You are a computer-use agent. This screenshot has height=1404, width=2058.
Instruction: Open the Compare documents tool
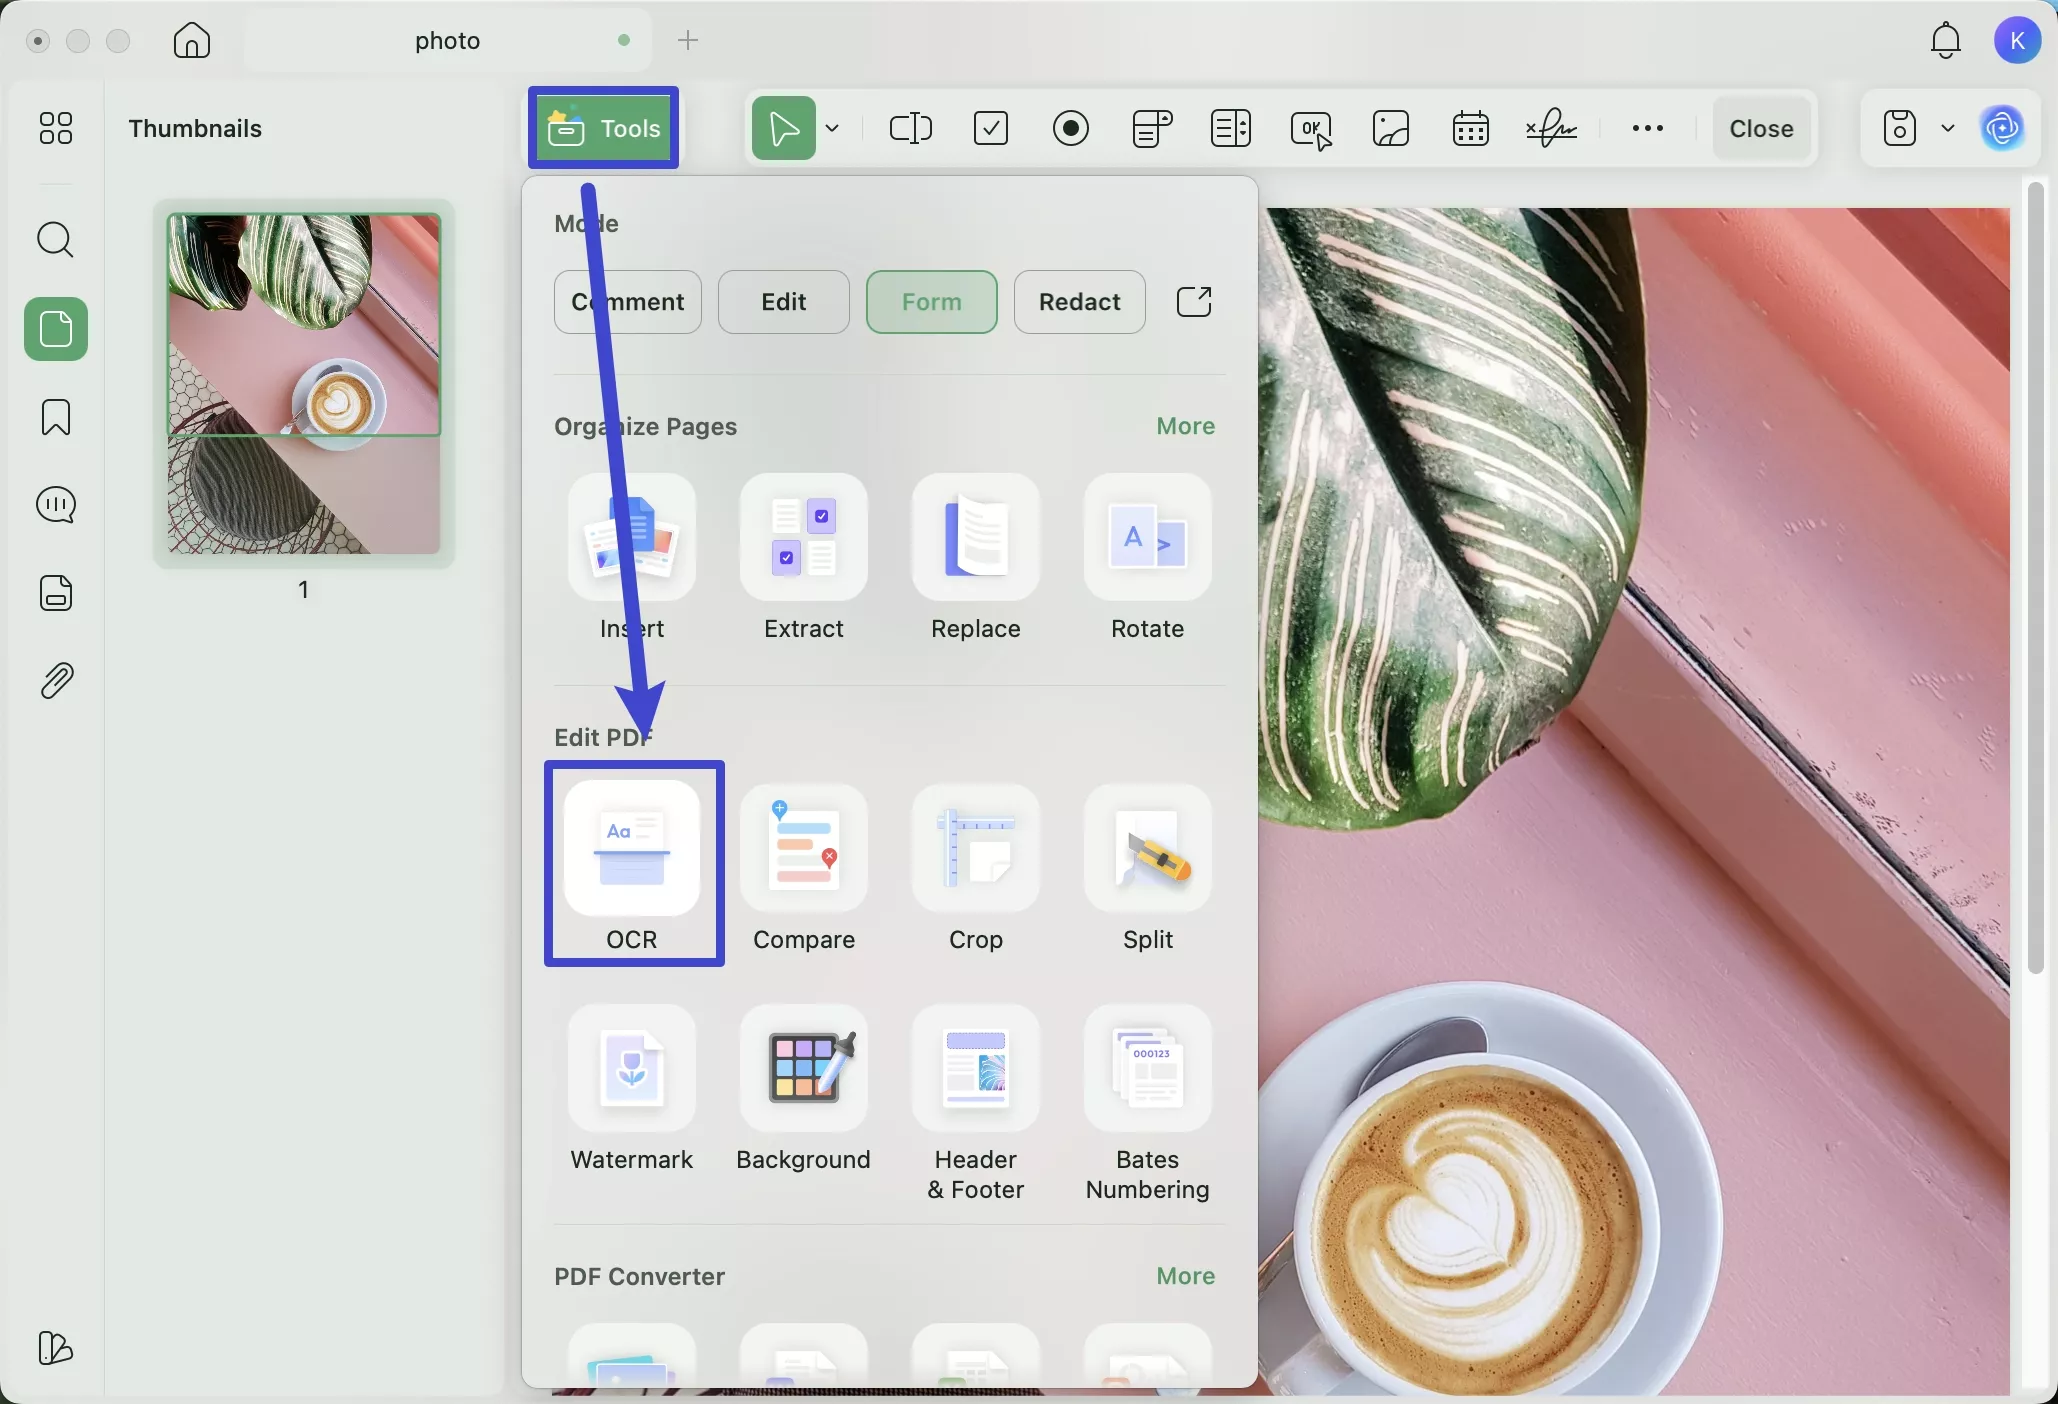click(803, 849)
